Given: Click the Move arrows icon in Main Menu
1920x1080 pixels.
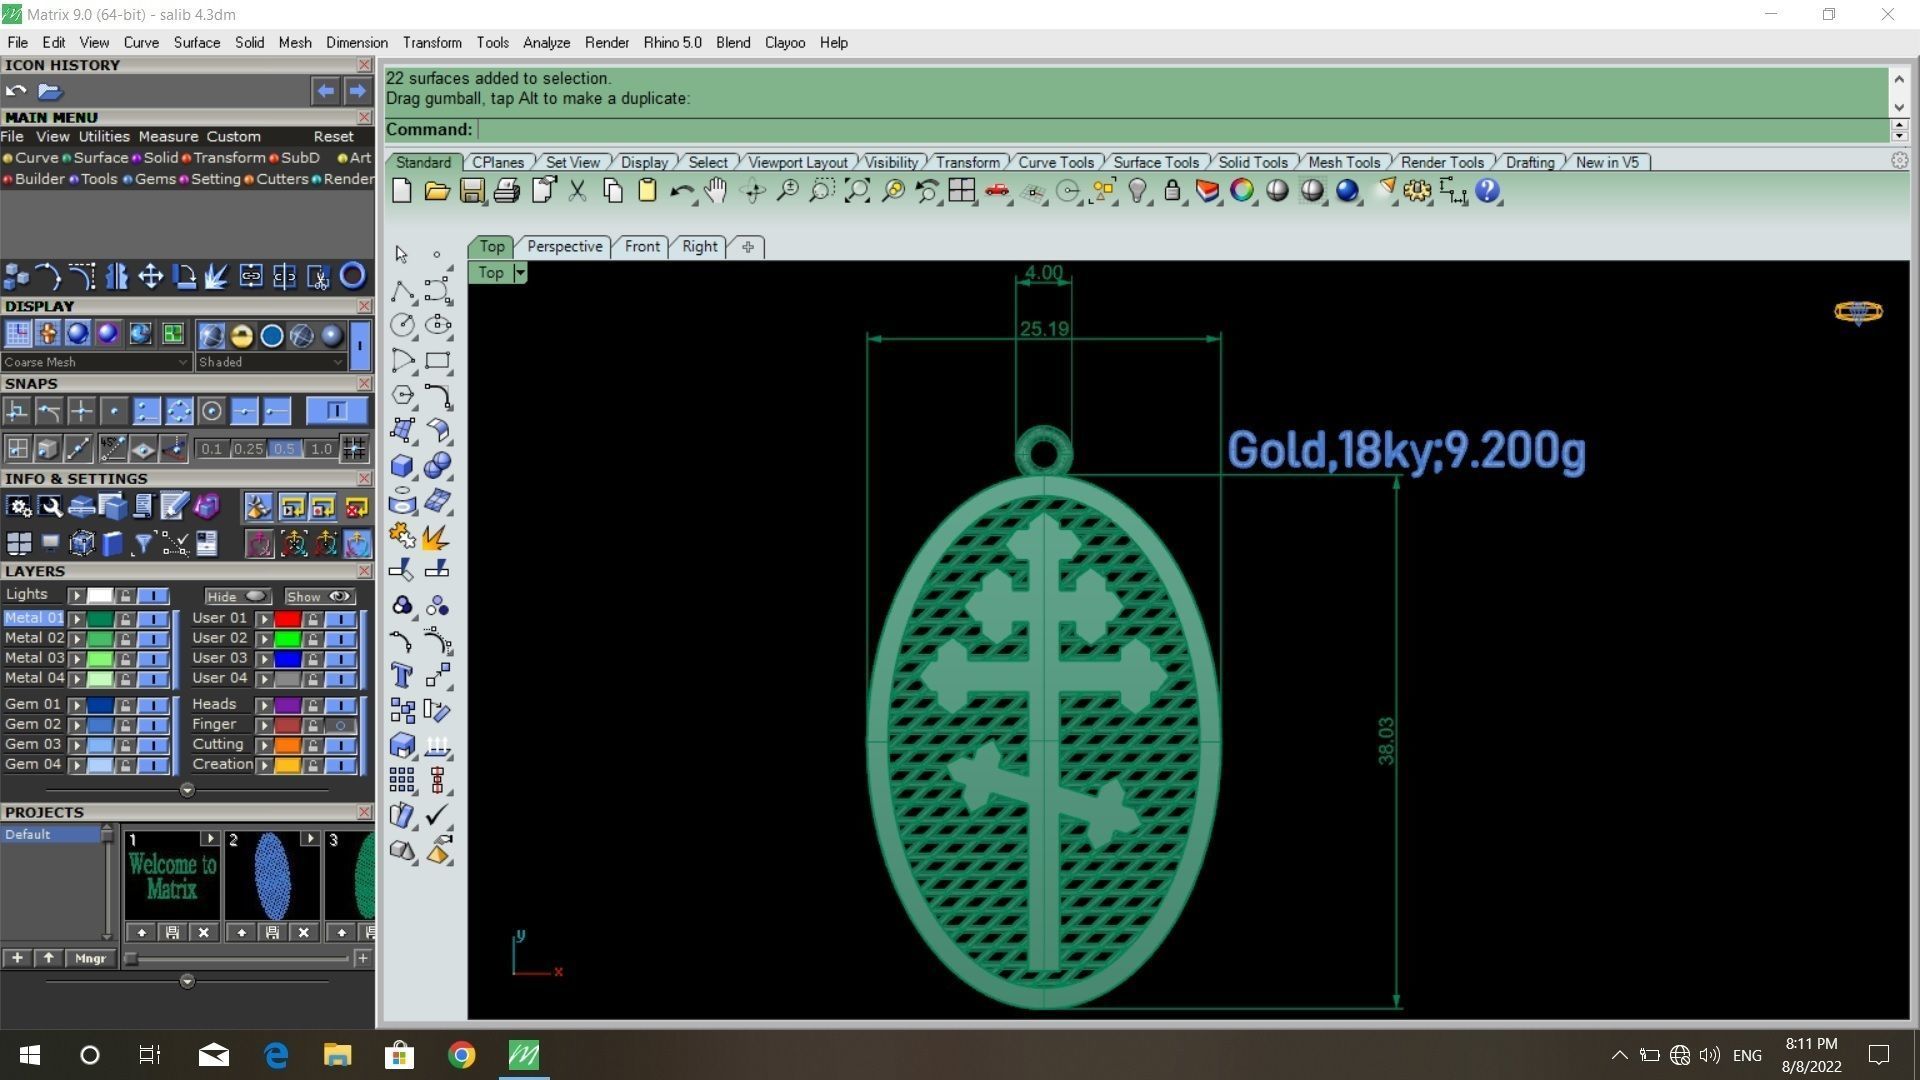Looking at the screenshot, I should (x=150, y=276).
